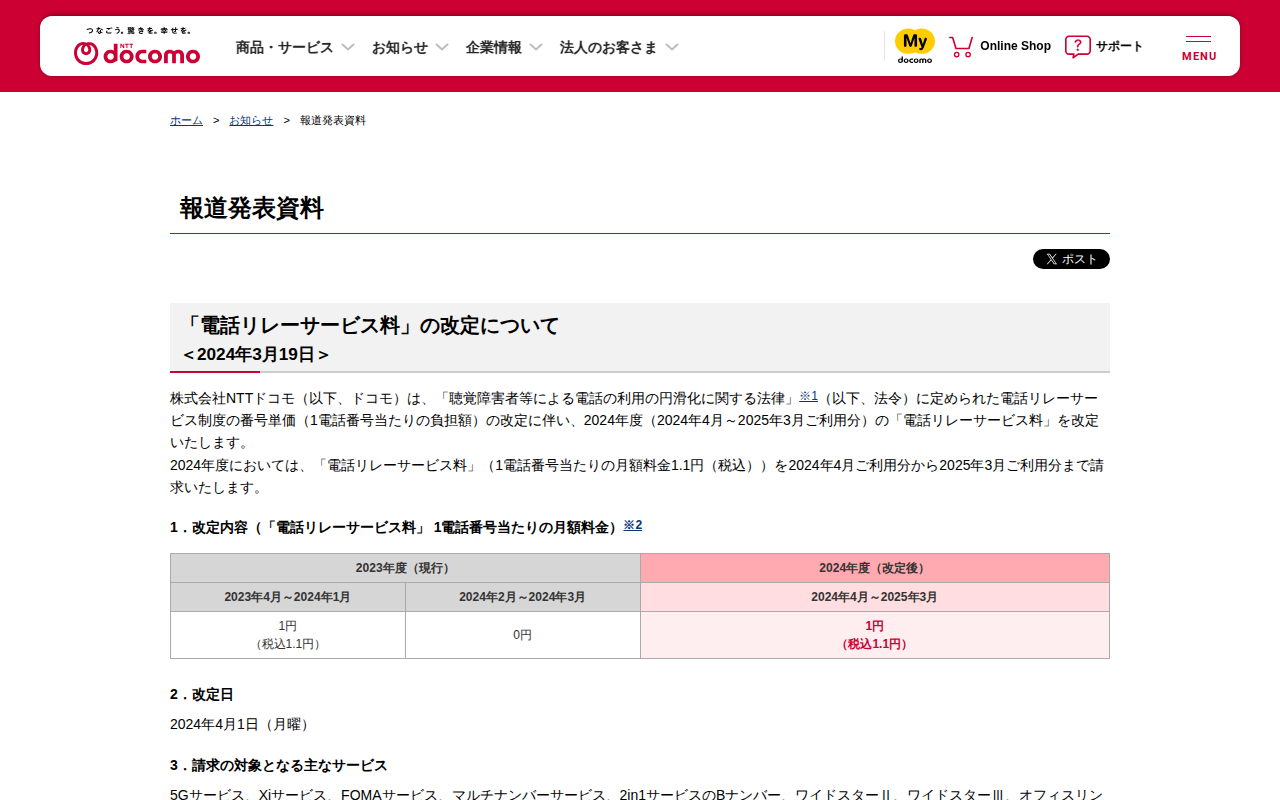Click the support question mark icon
The width and height of the screenshot is (1280, 800).
point(1077,46)
